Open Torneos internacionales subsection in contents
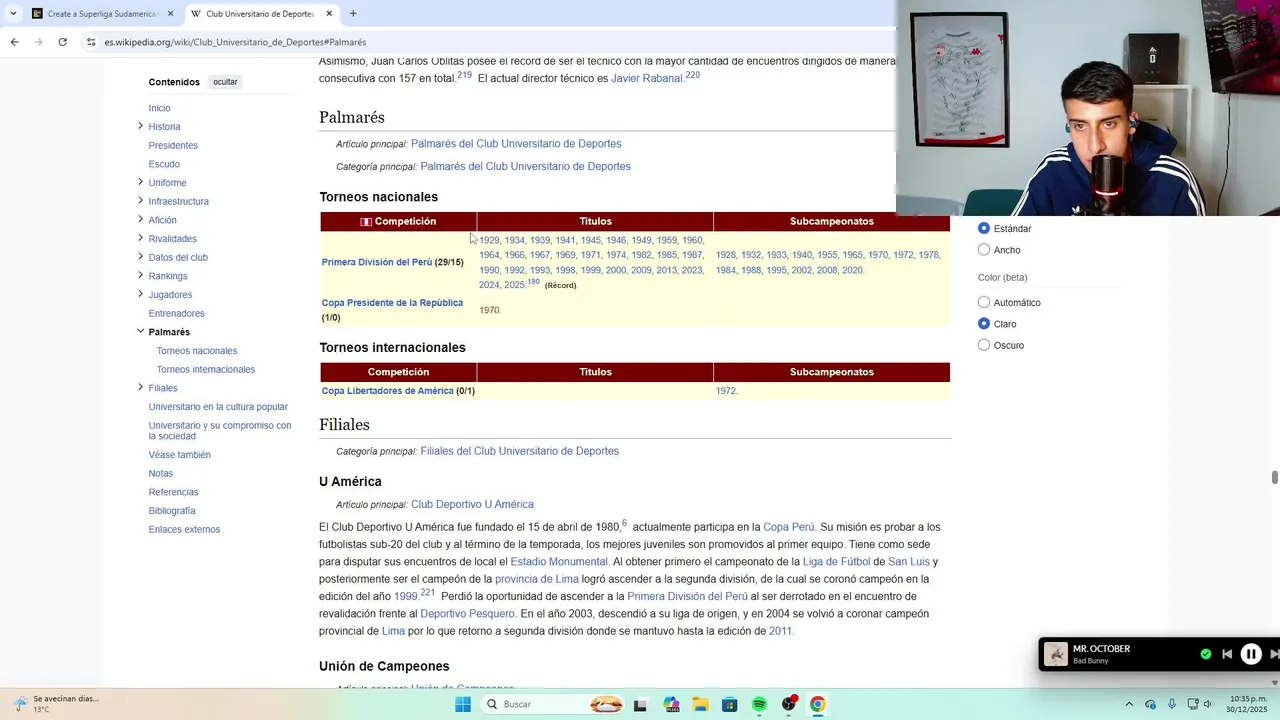Image resolution: width=1280 pixels, height=720 pixels. [206, 370]
